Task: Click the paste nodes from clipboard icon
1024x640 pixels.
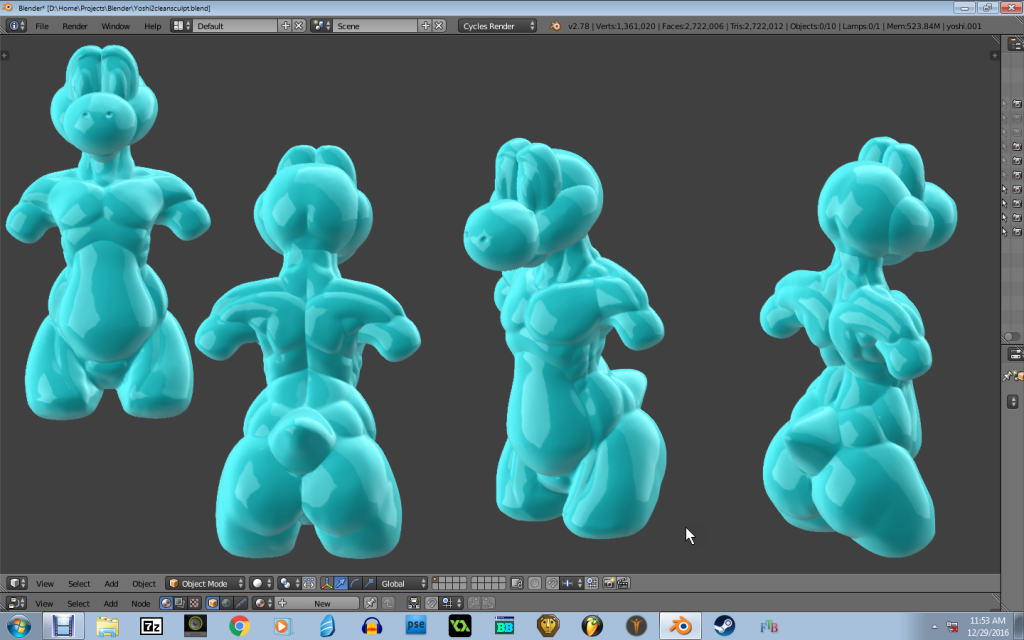Action: tap(488, 603)
